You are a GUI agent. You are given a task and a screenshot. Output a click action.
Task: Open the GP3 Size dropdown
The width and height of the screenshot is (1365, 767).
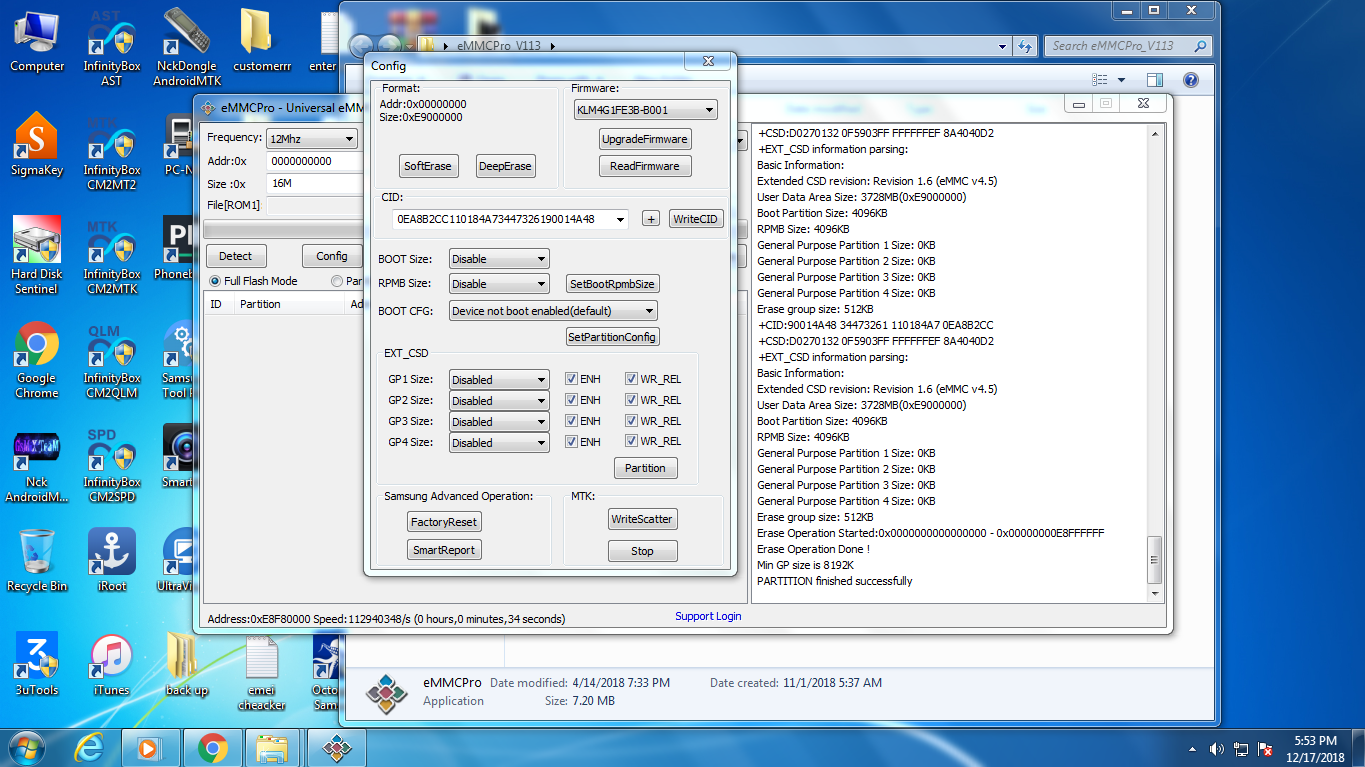point(499,422)
